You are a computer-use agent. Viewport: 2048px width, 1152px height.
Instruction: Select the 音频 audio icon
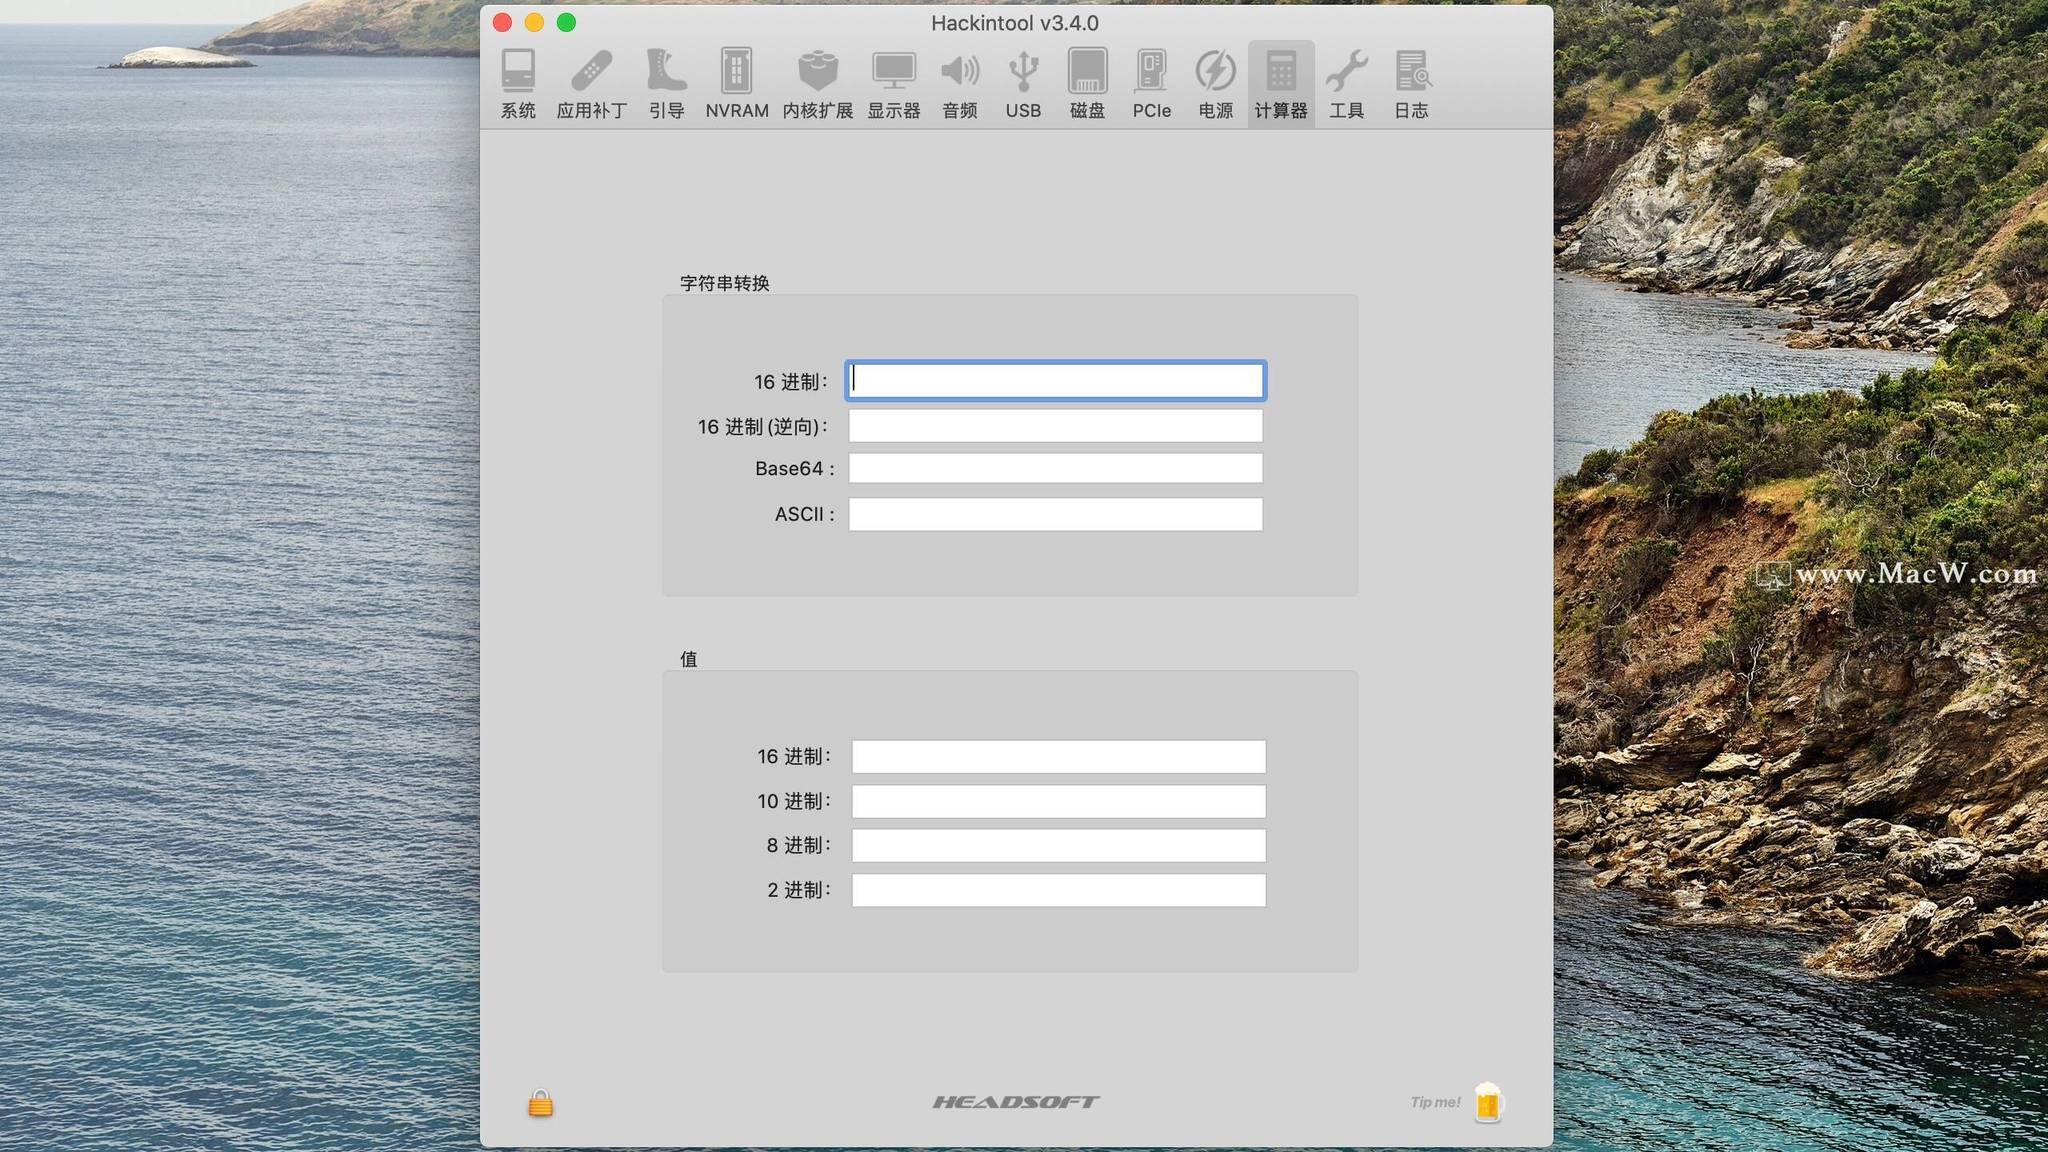coord(959,84)
